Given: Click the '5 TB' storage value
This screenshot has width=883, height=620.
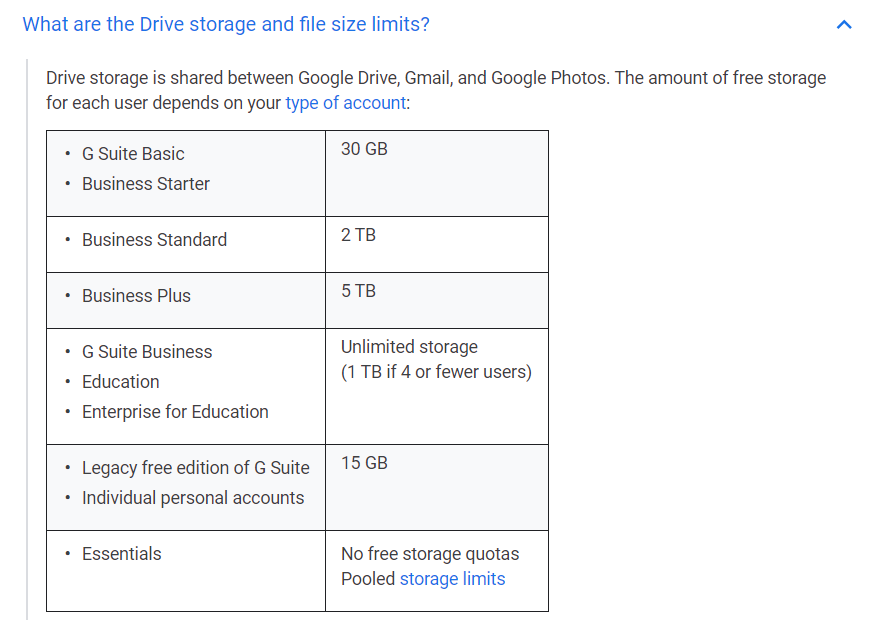Looking at the screenshot, I should point(358,291).
